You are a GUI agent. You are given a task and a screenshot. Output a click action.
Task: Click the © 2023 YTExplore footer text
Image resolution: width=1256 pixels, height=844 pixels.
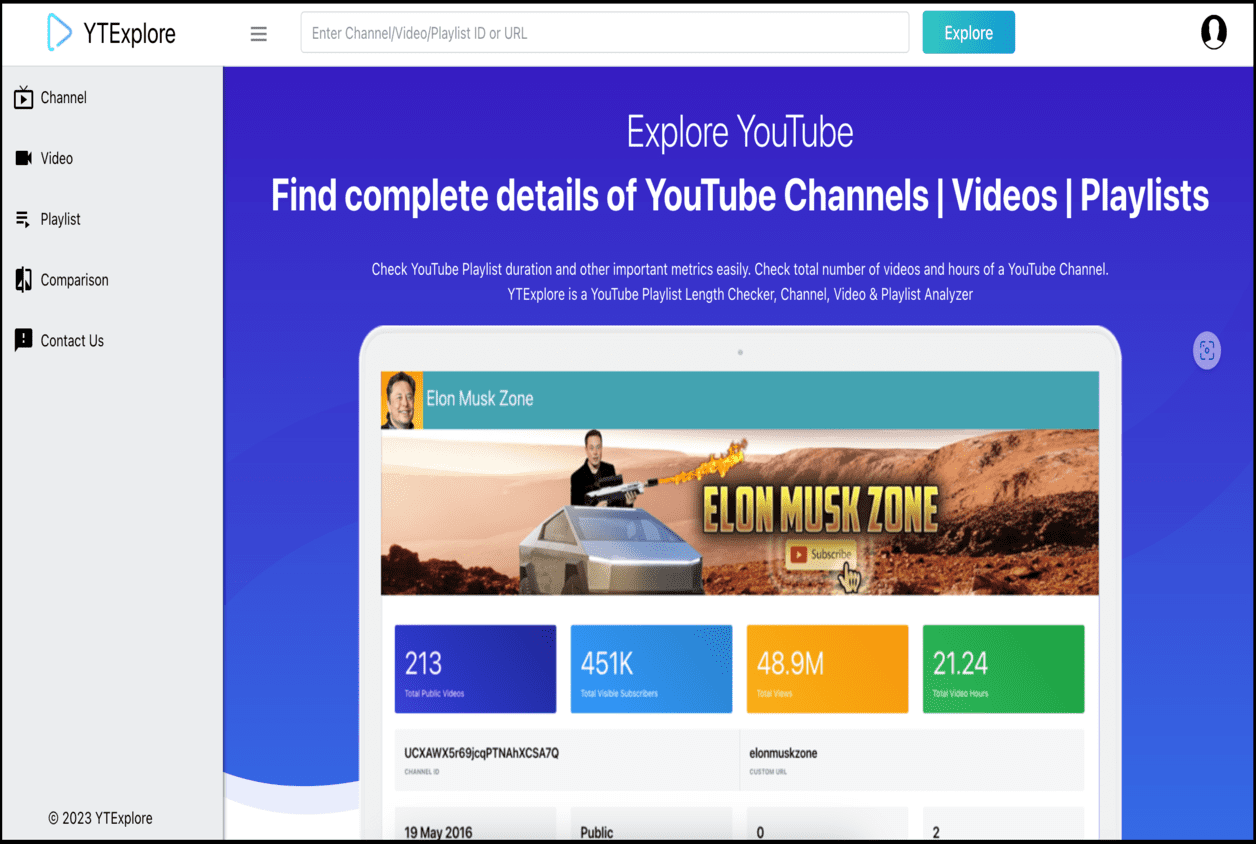point(100,818)
